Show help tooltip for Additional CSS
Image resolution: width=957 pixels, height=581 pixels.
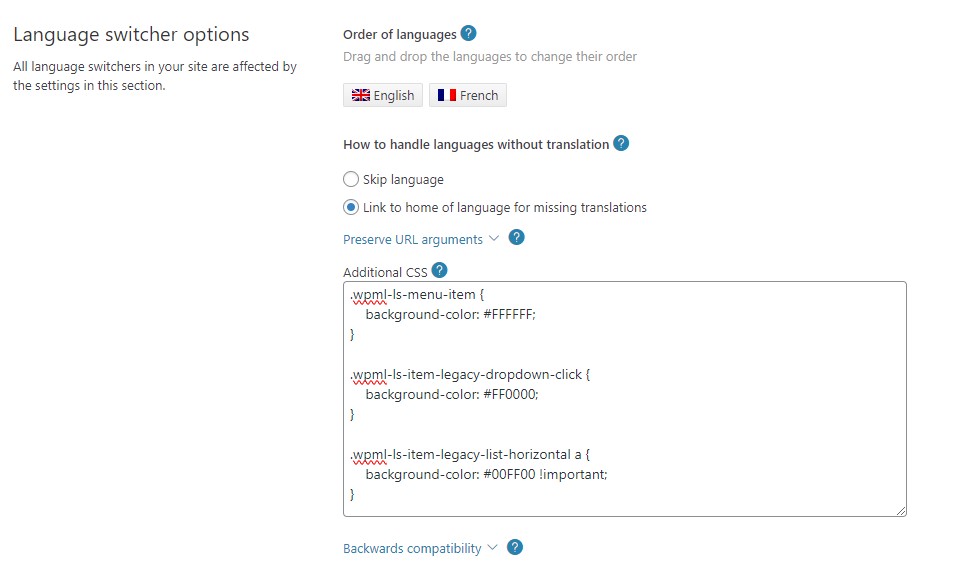click(x=439, y=270)
